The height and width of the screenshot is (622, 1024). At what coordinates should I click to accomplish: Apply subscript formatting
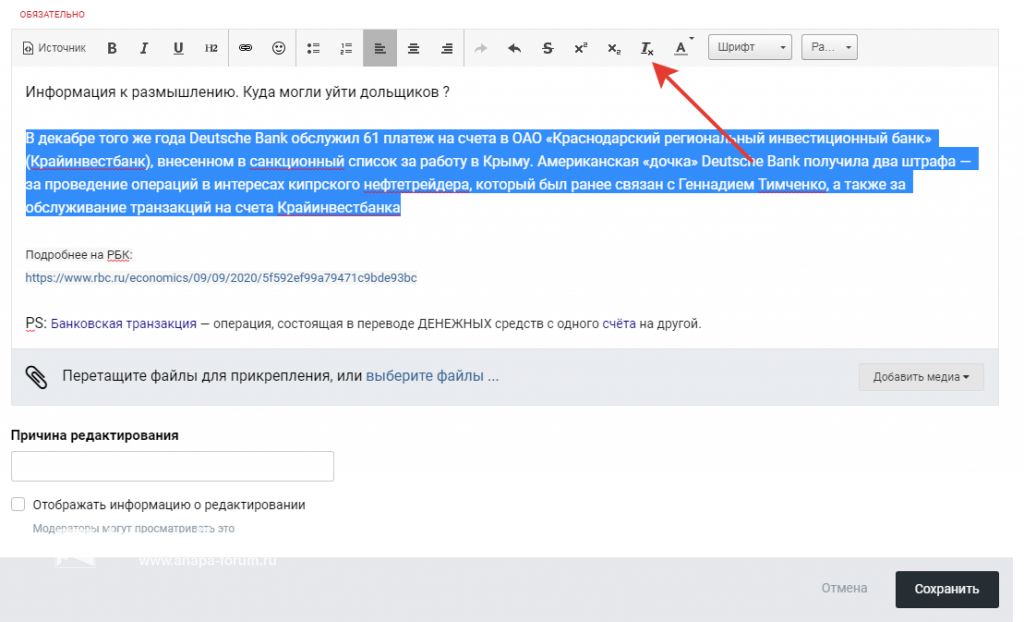[x=614, y=48]
